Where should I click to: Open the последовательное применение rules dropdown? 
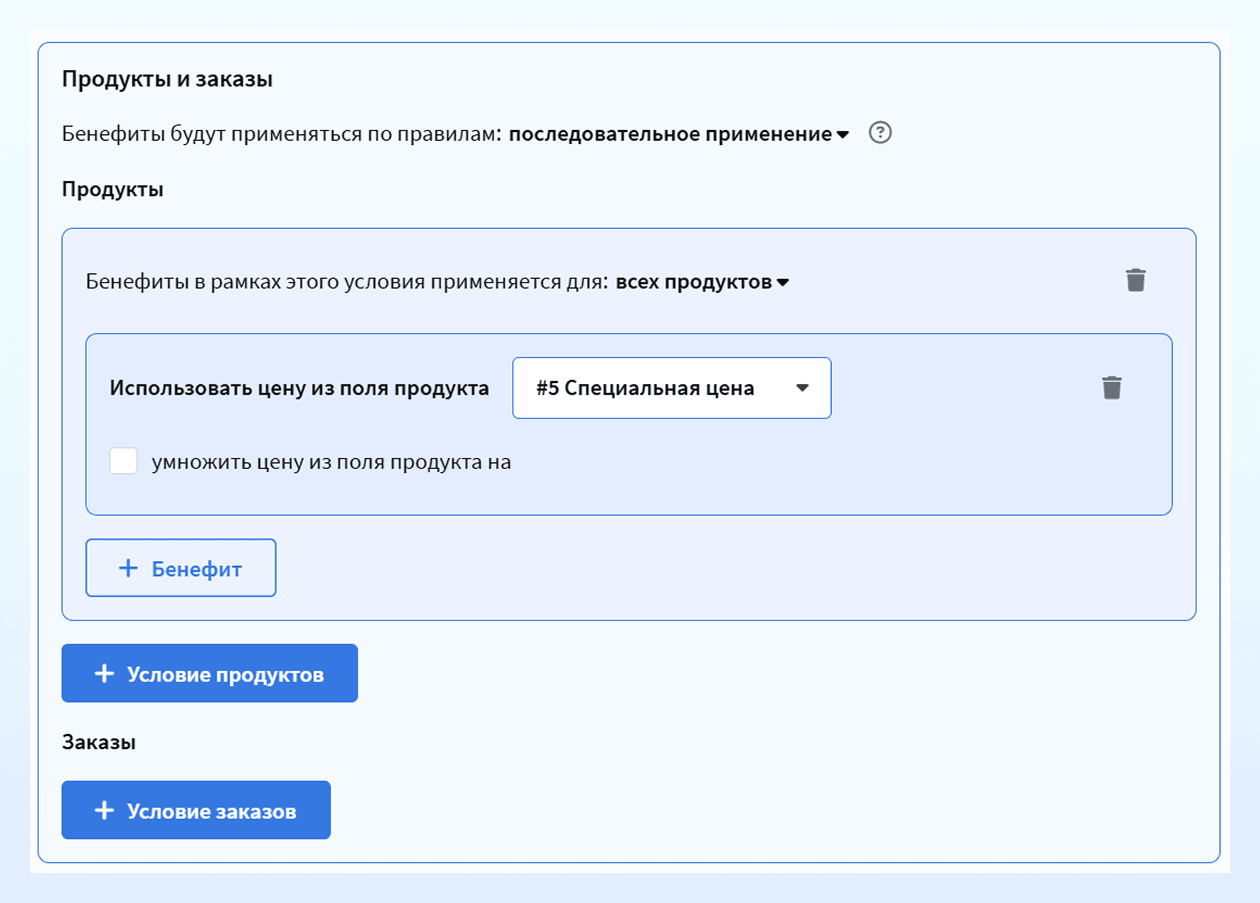[679, 134]
